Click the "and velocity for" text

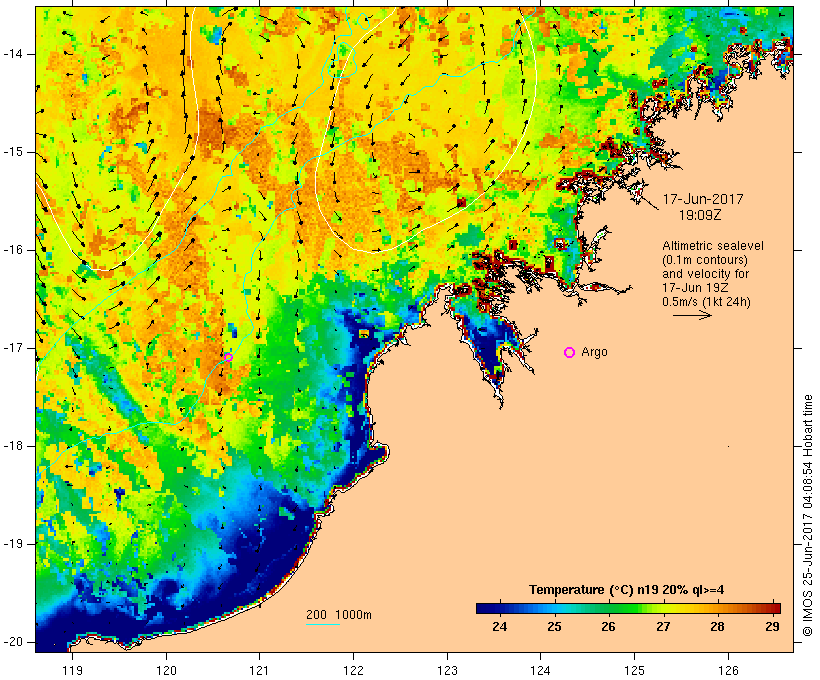coord(705,274)
